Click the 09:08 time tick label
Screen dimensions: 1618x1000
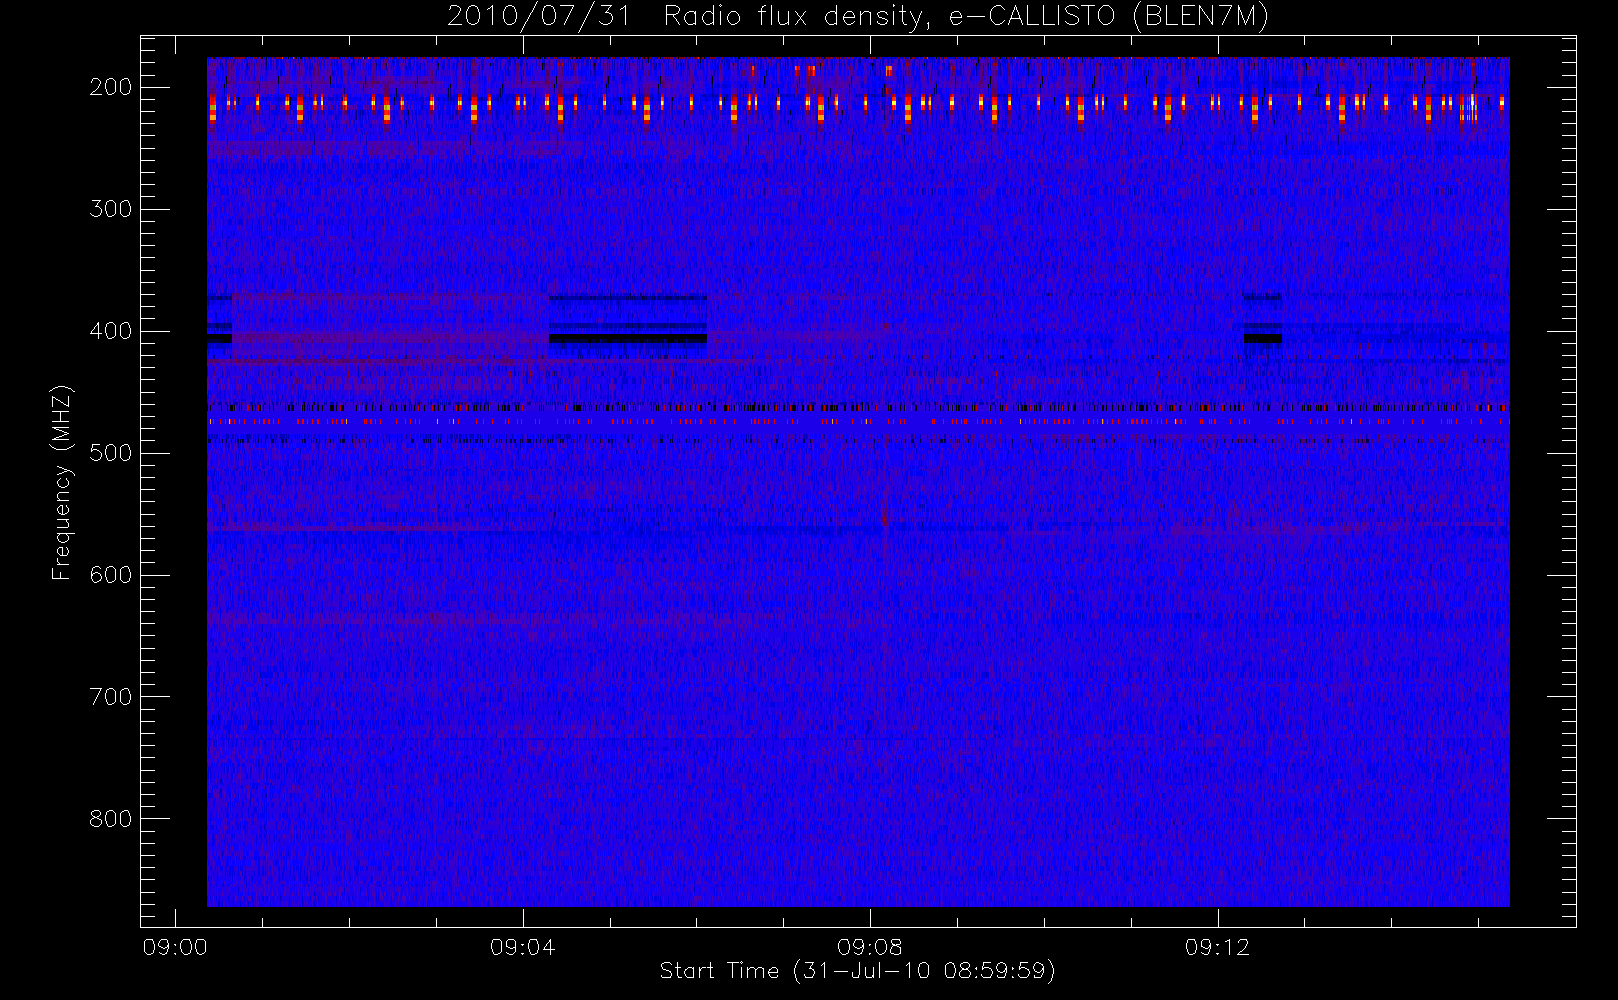coord(870,947)
